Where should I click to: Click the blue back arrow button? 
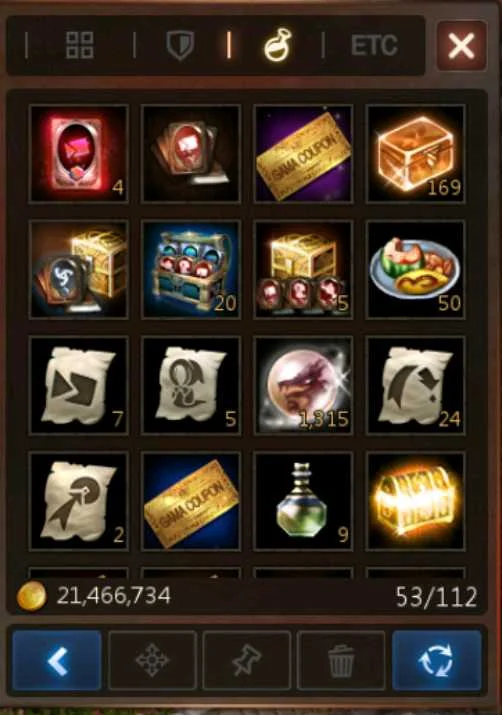click(x=57, y=660)
